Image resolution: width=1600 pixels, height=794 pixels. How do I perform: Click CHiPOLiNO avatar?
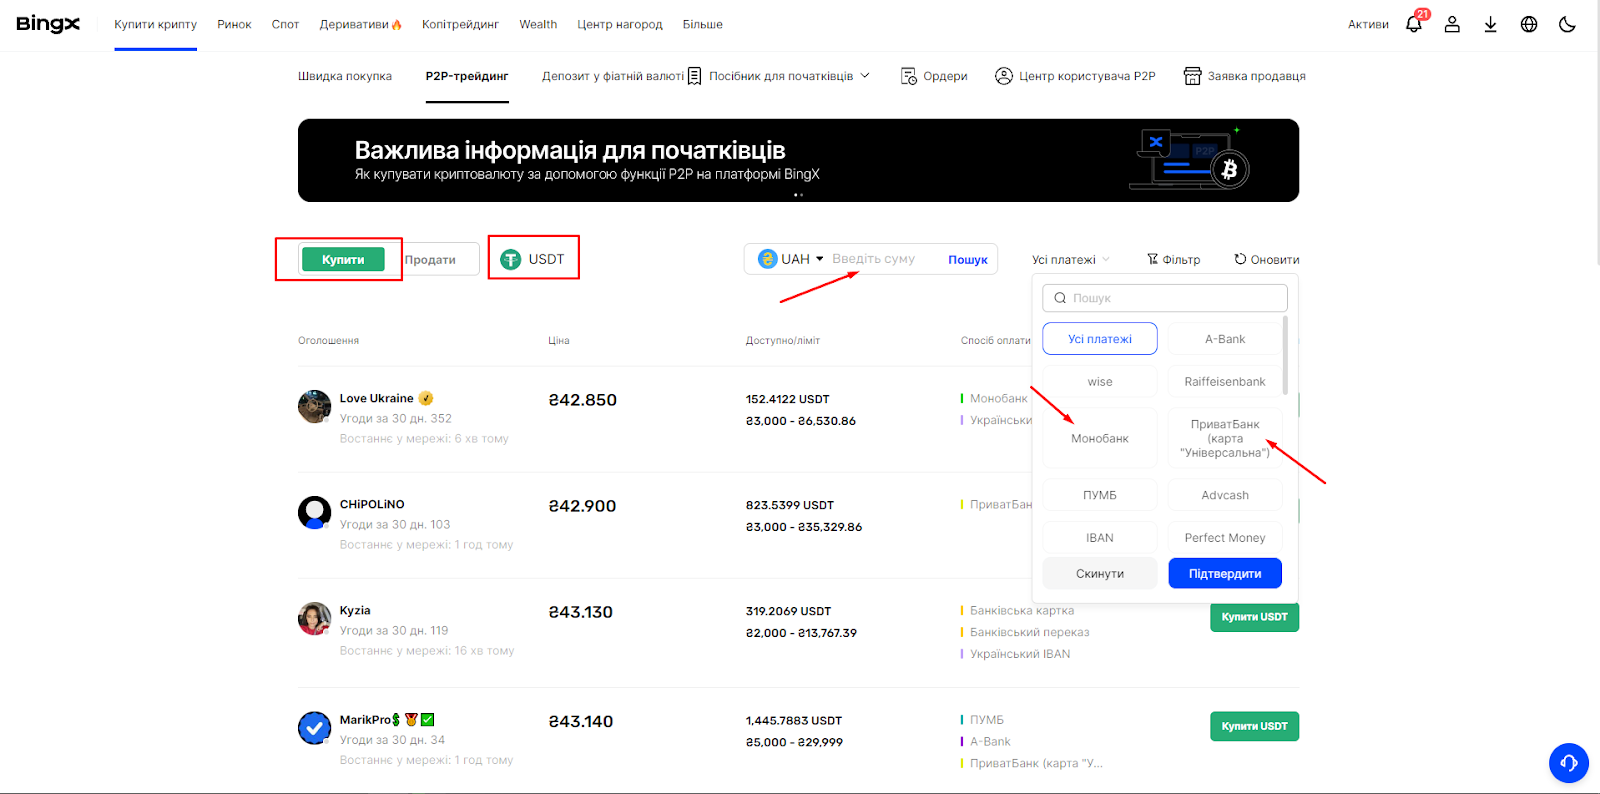tap(314, 512)
